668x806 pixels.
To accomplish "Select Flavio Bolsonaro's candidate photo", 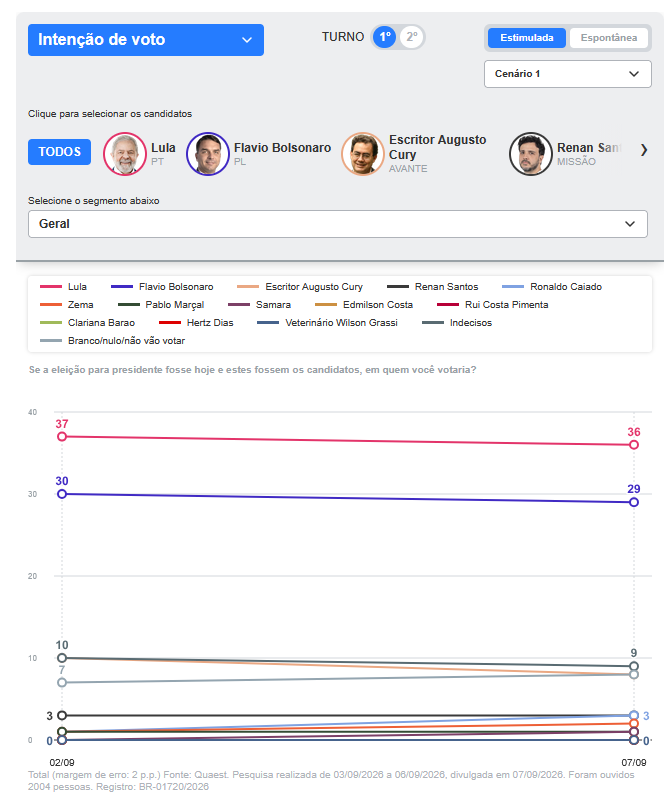I will point(208,154).
